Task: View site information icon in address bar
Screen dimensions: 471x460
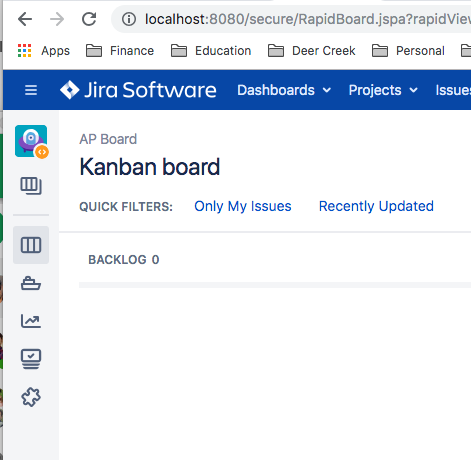Action: point(129,19)
